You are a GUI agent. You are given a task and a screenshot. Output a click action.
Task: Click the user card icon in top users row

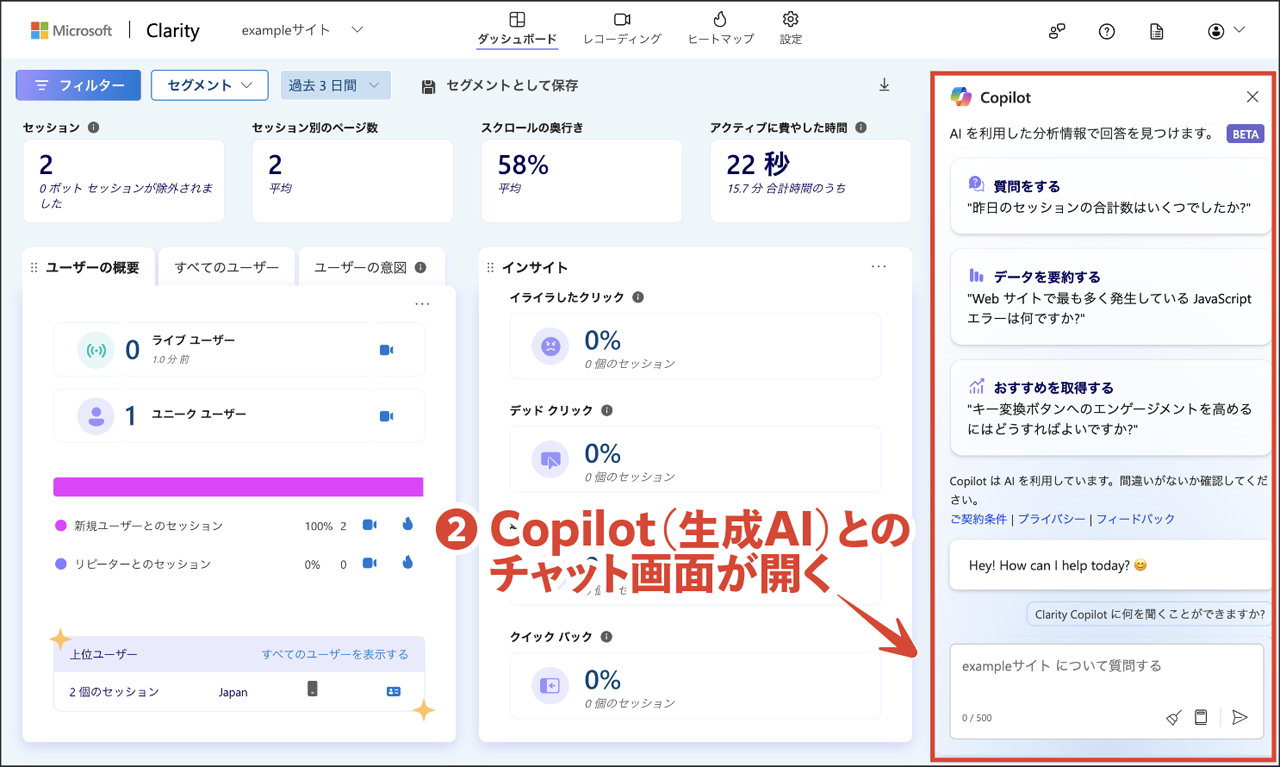click(x=394, y=691)
